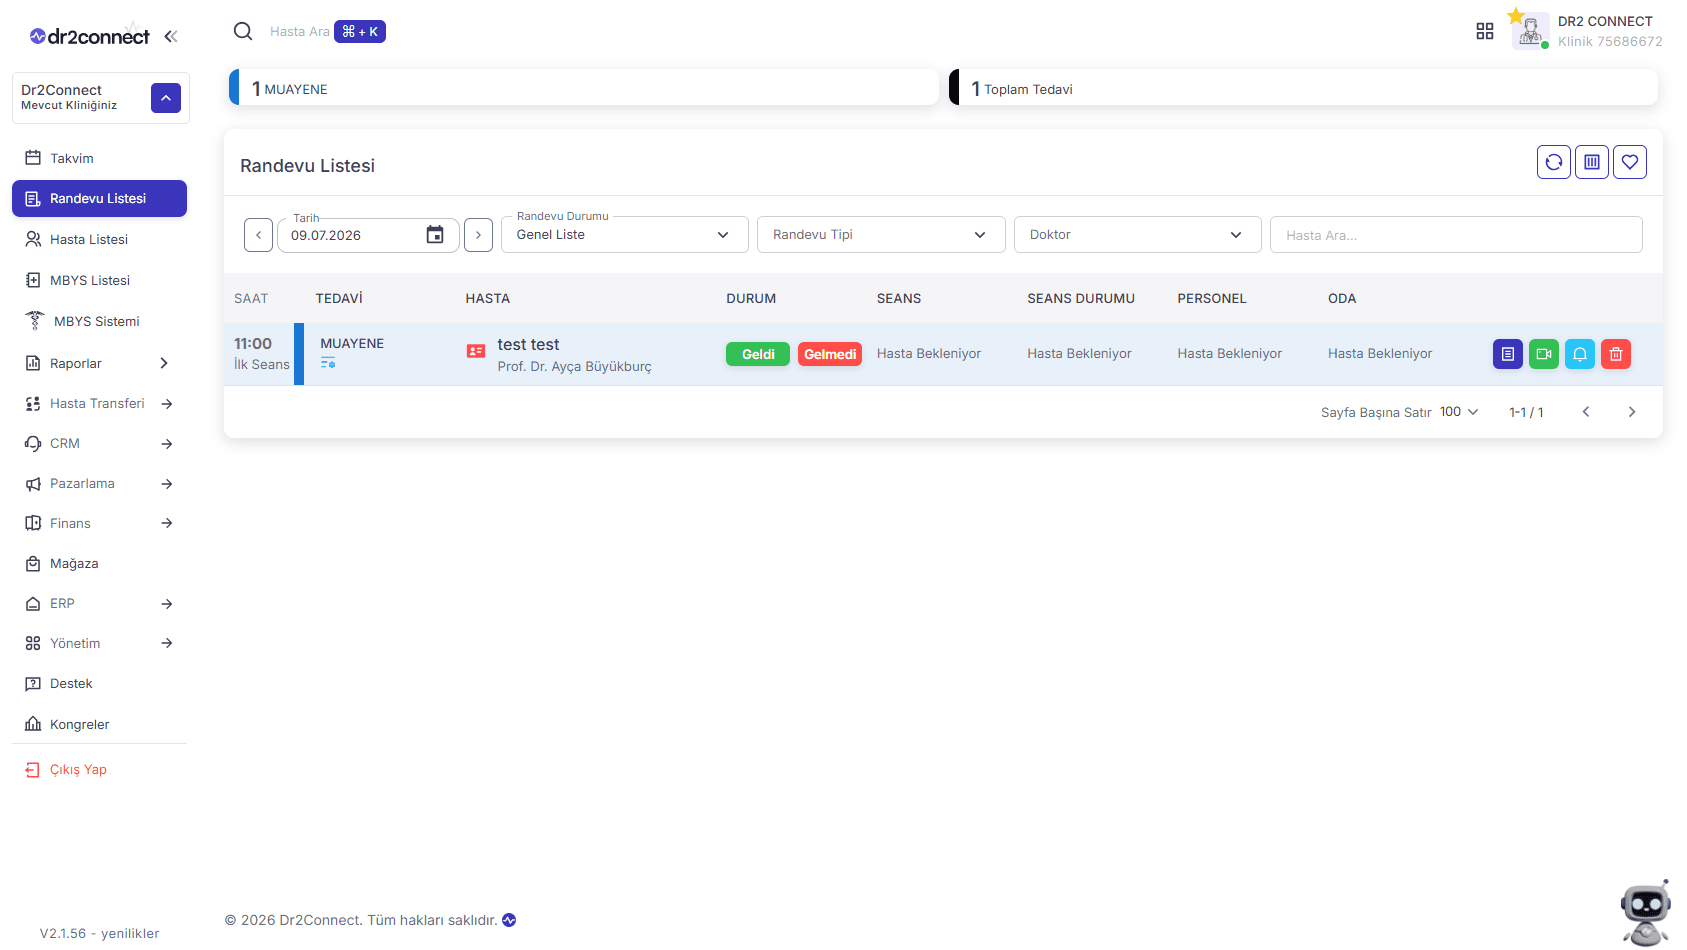This screenshot has width=1687, height=950.
Task: Open MBYS Sistemi in sidebar
Action: pyautogui.click(x=99, y=321)
